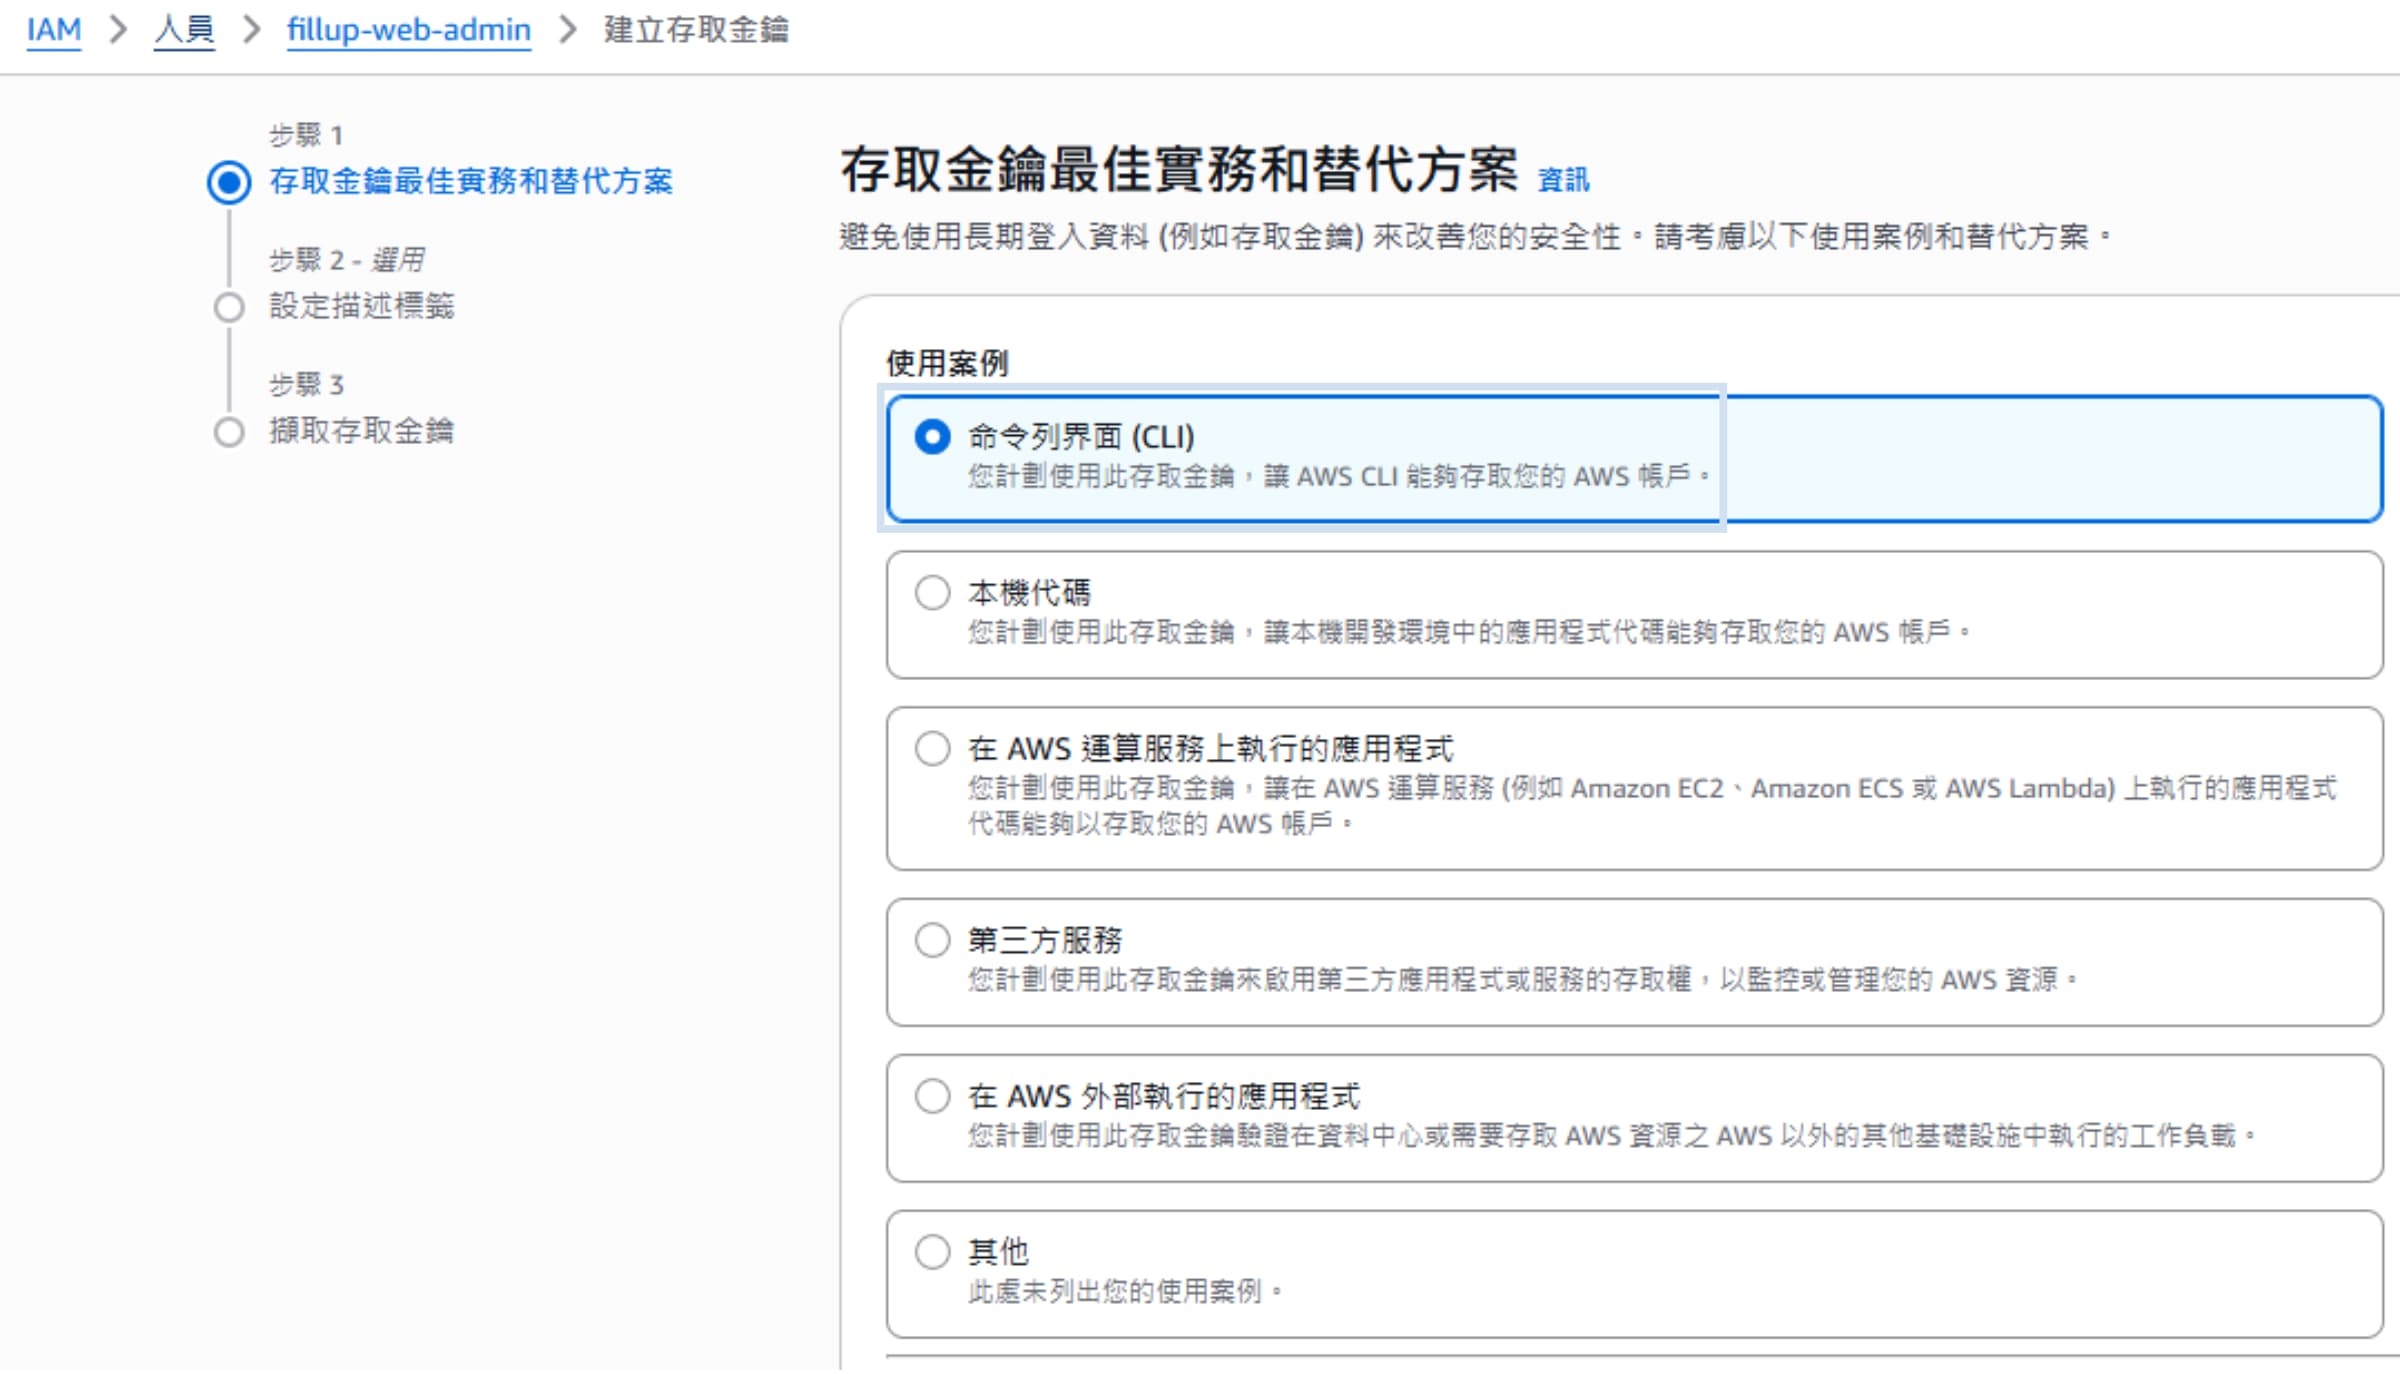
Task: Go to 步驟 3 擷取存取金鑰
Action: coord(364,432)
